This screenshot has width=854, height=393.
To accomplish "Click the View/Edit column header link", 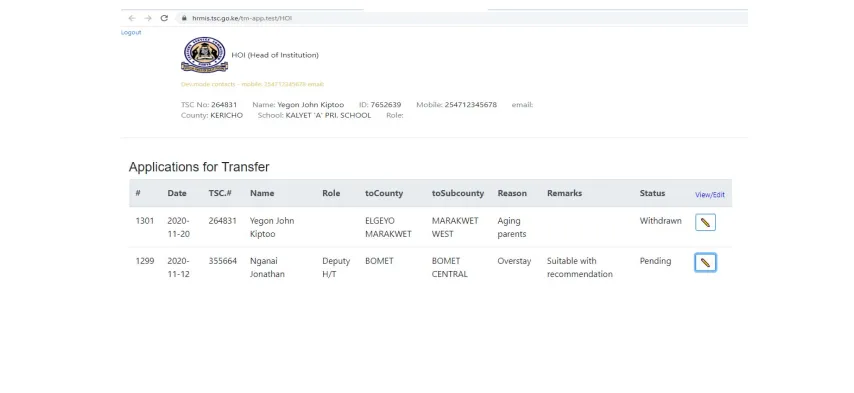I will [x=710, y=195].
